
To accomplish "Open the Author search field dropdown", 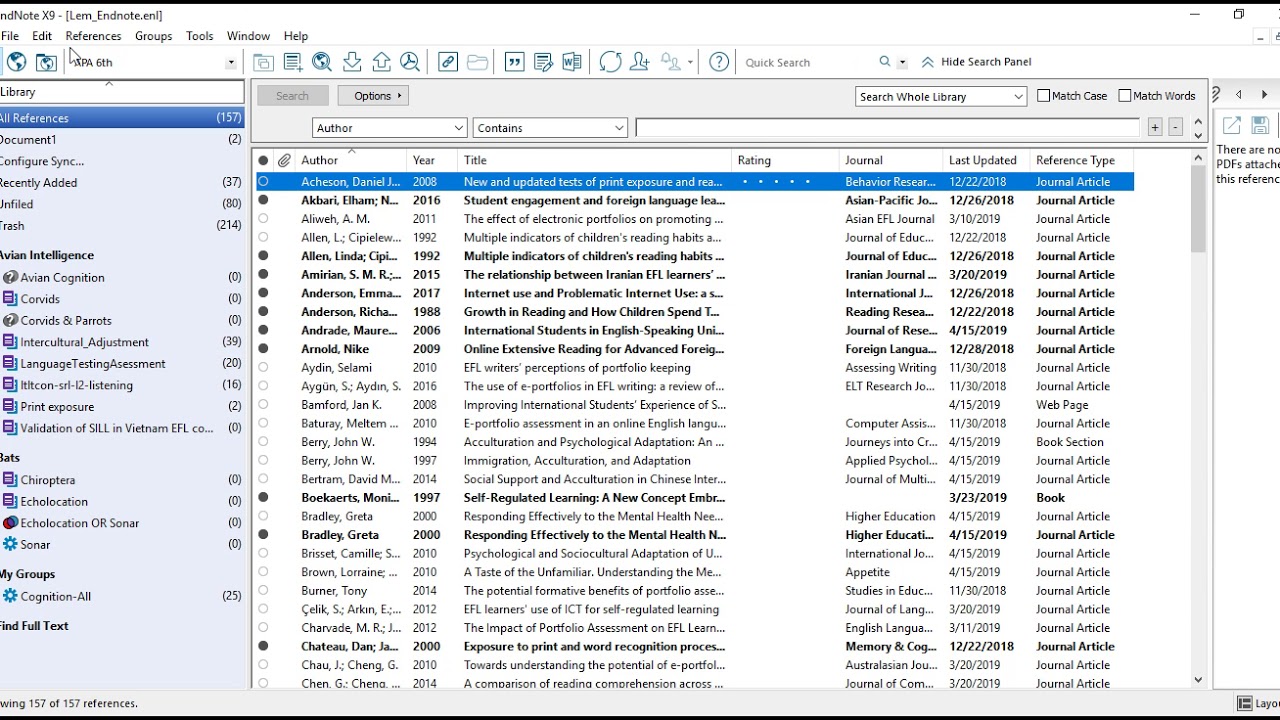I will (390, 128).
